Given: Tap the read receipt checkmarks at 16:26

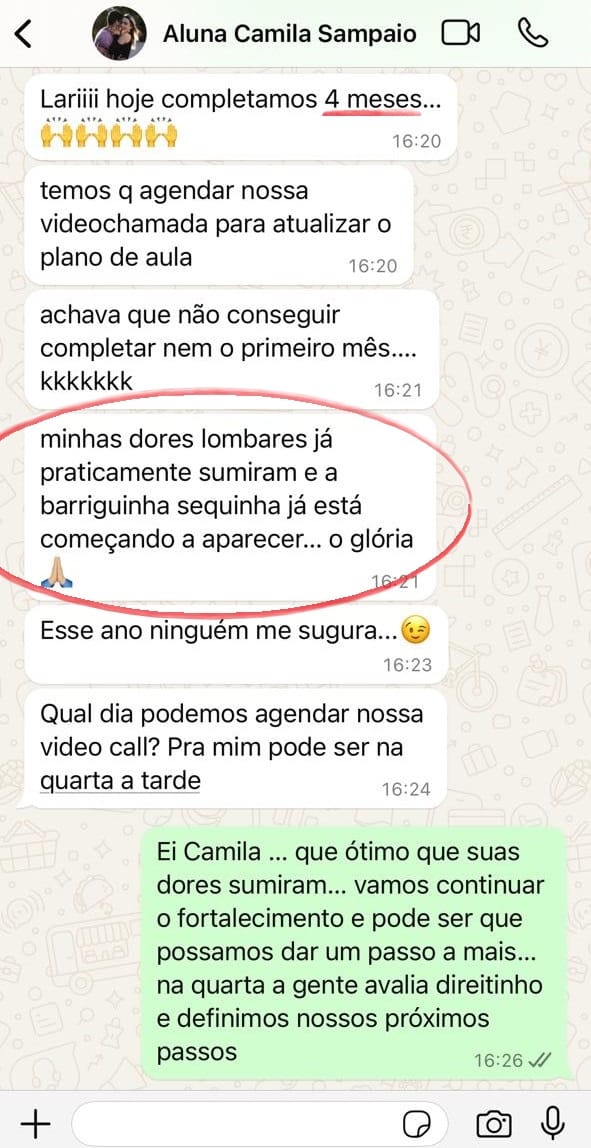Looking at the screenshot, I should [543, 1059].
